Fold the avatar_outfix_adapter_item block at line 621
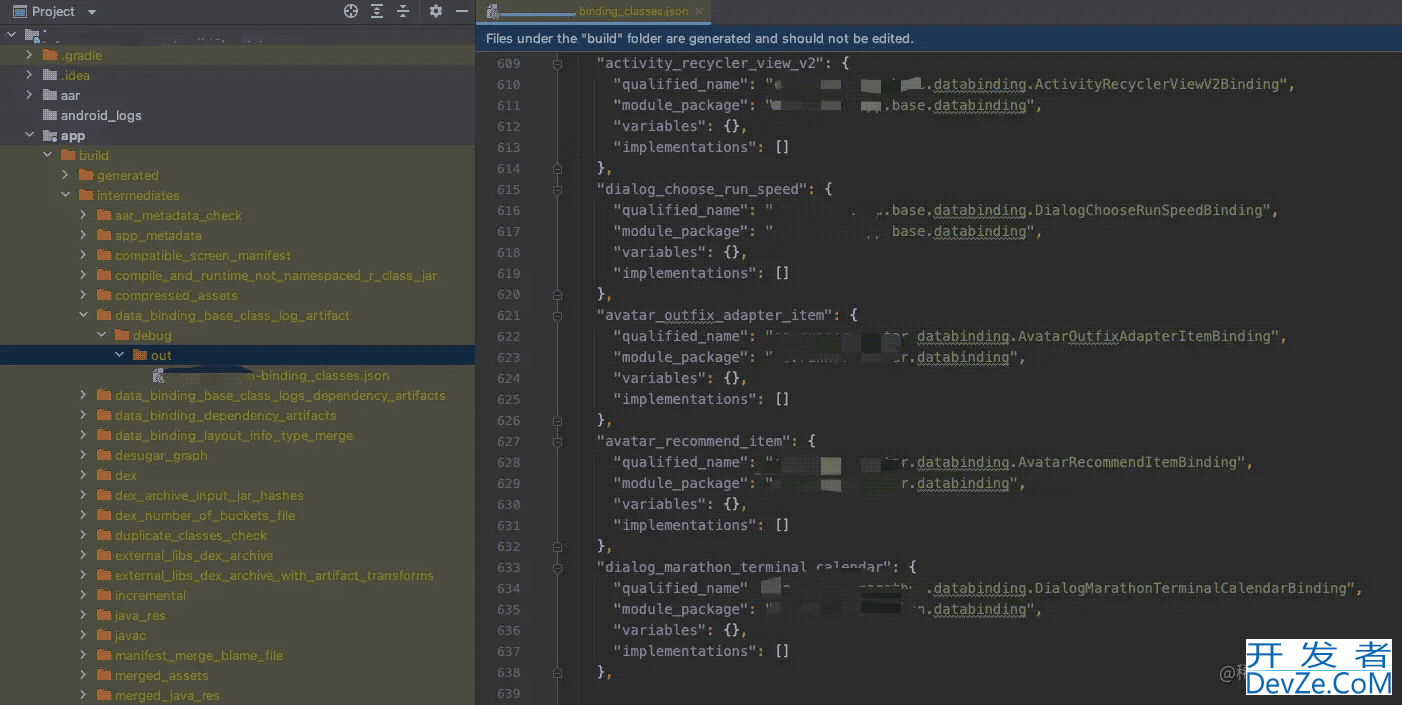 point(558,315)
